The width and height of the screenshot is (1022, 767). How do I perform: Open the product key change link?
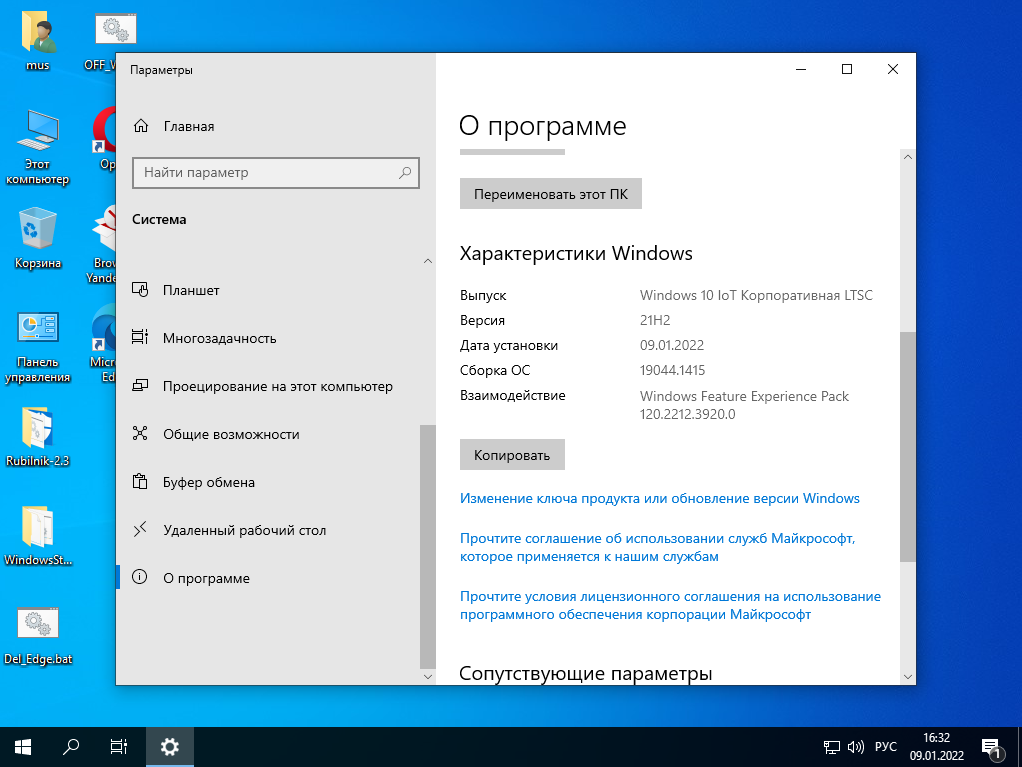pyautogui.click(x=659, y=498)
